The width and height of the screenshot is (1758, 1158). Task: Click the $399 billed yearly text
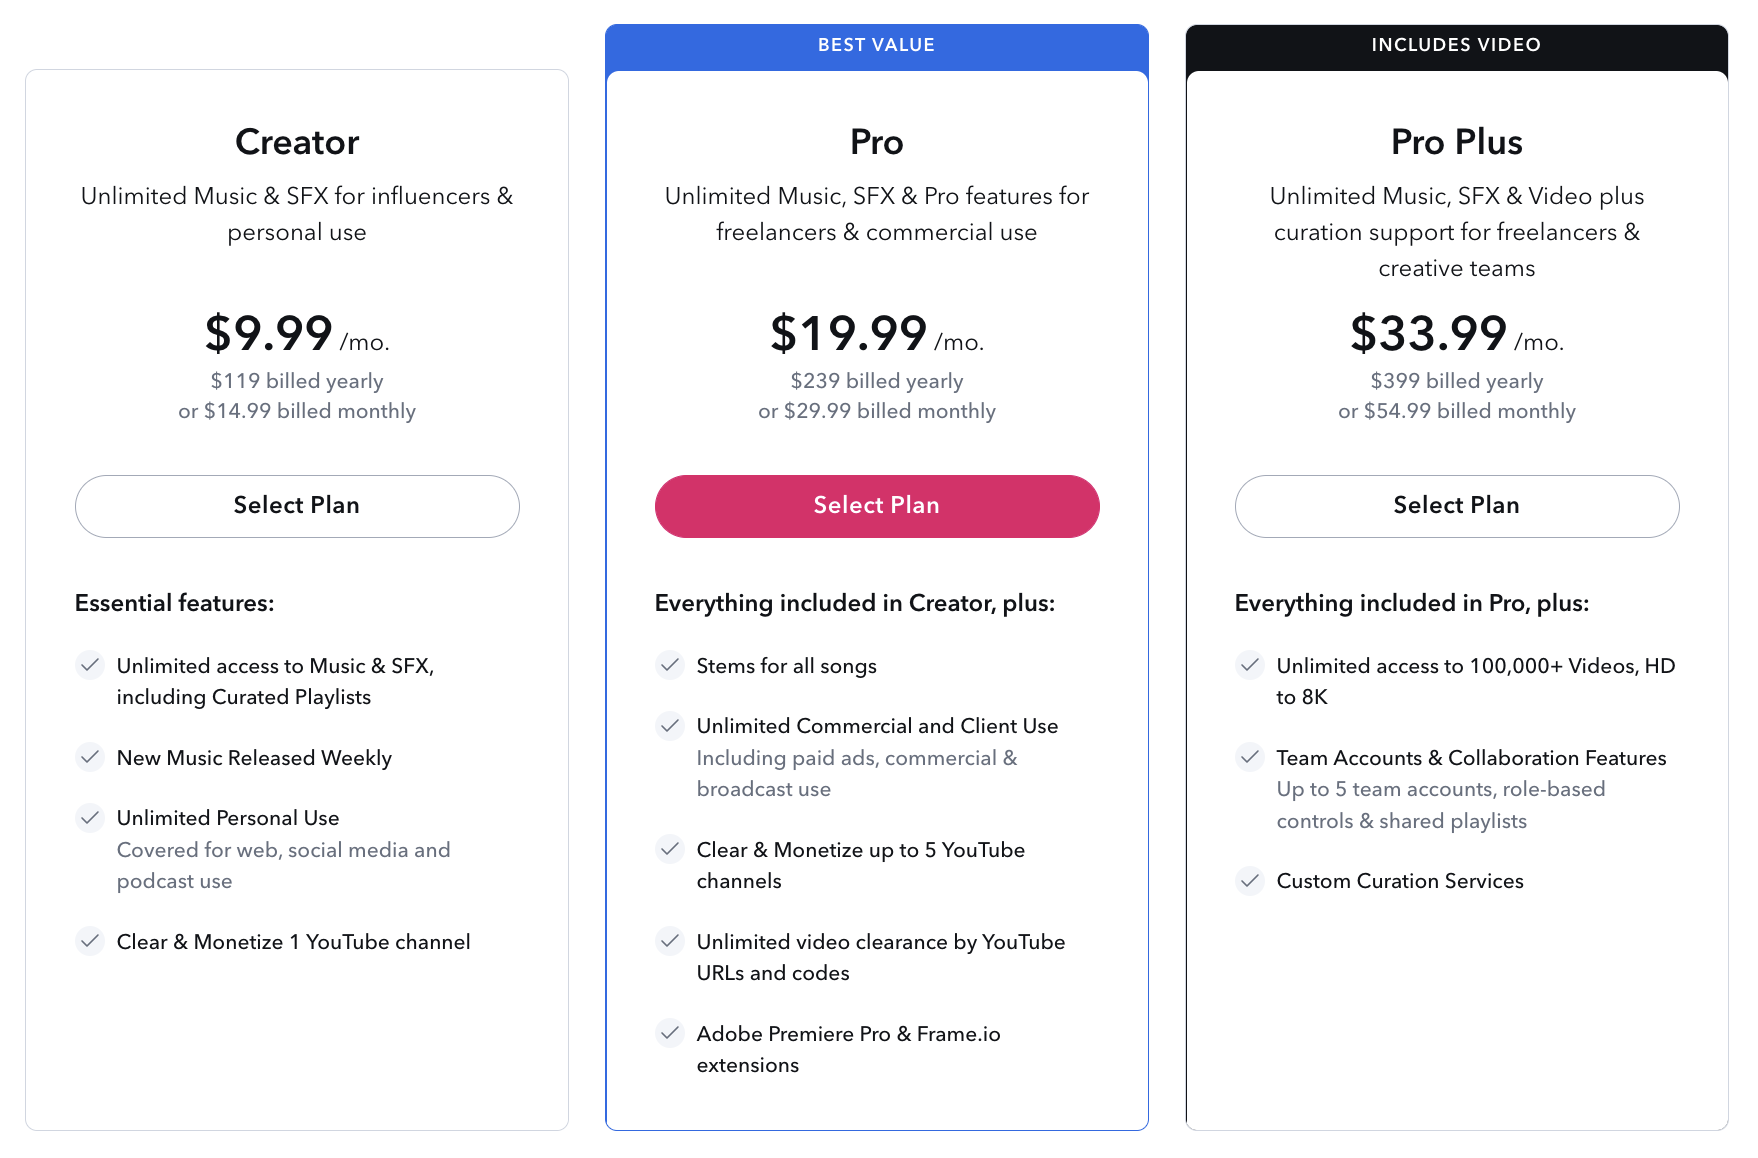click(1456, 381)
